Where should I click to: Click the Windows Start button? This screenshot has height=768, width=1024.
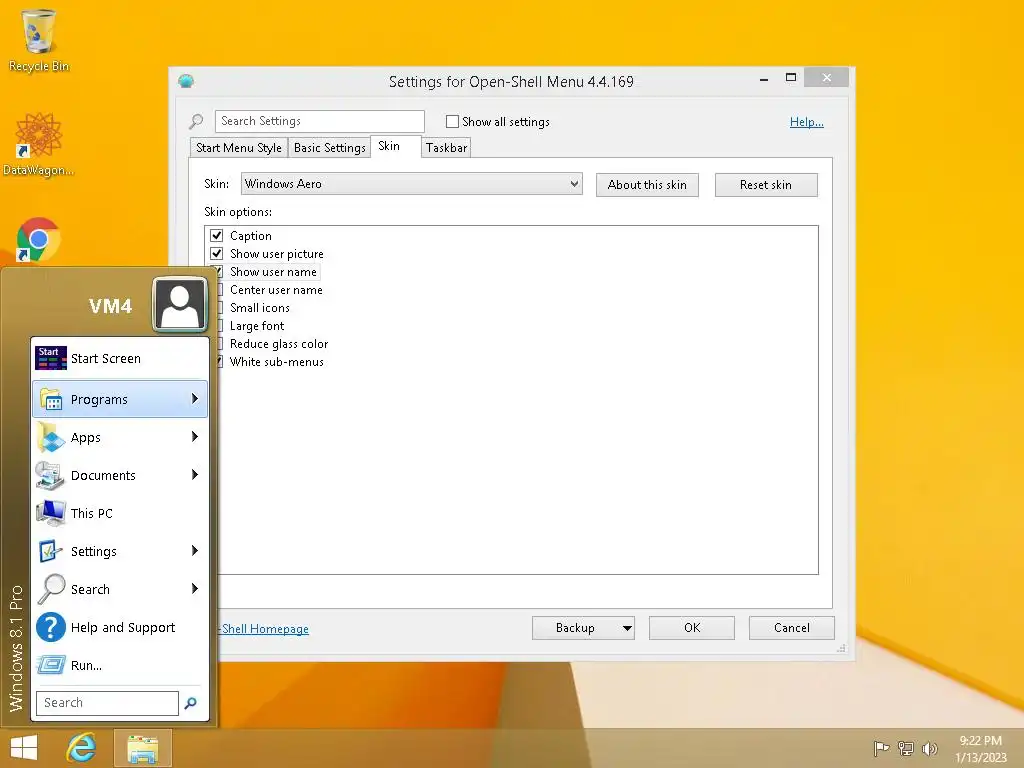24,748
